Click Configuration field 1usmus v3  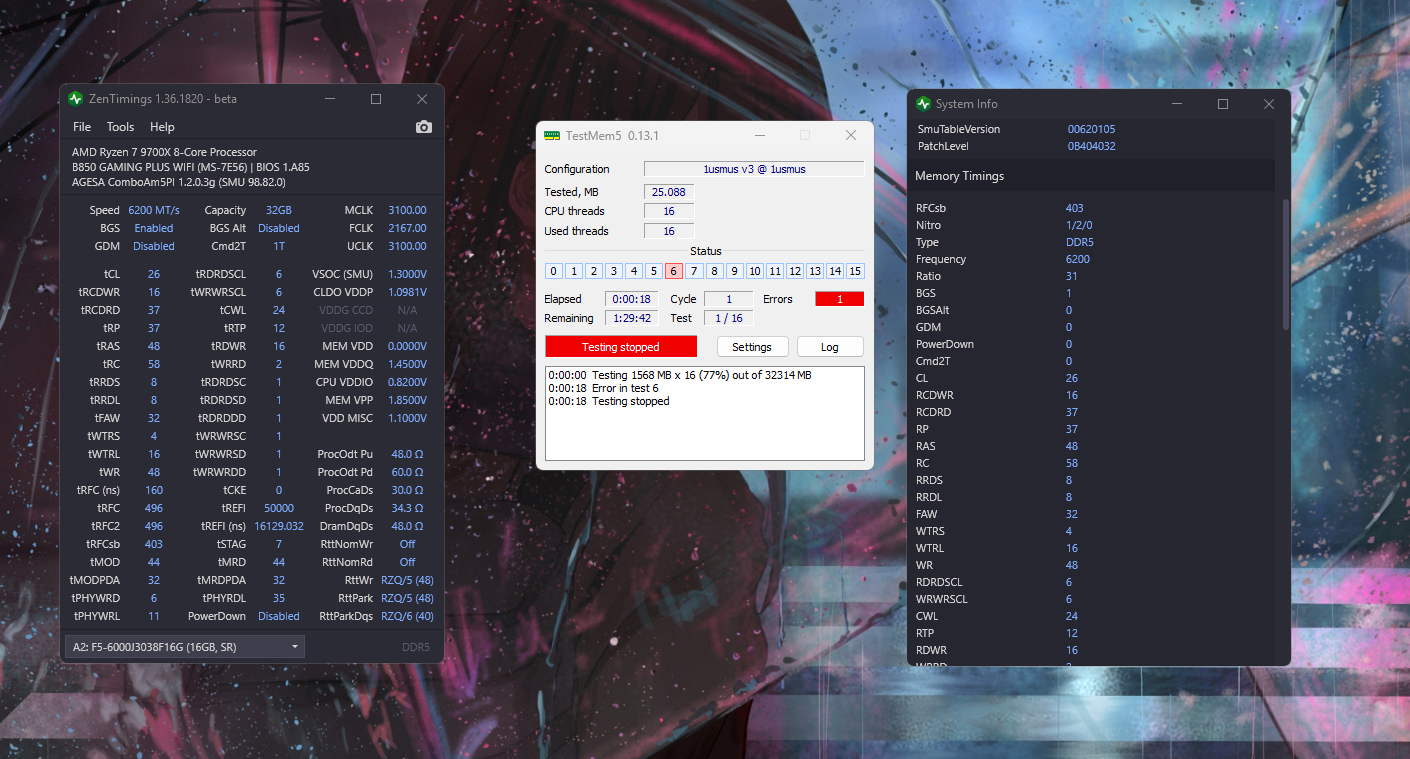[754, 169]
